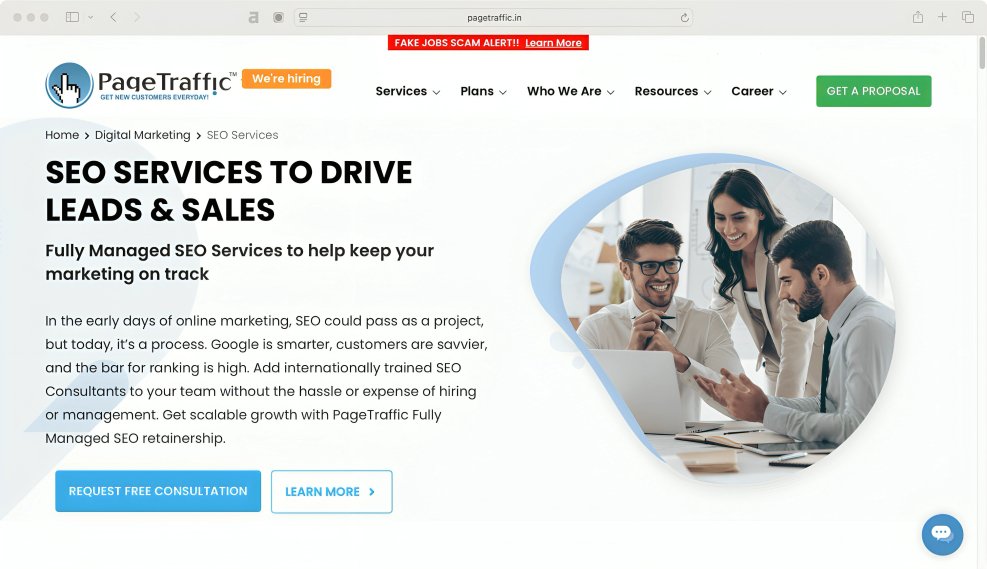Click the We're hiring badge
987x569 pixels.
coord(286,79)
